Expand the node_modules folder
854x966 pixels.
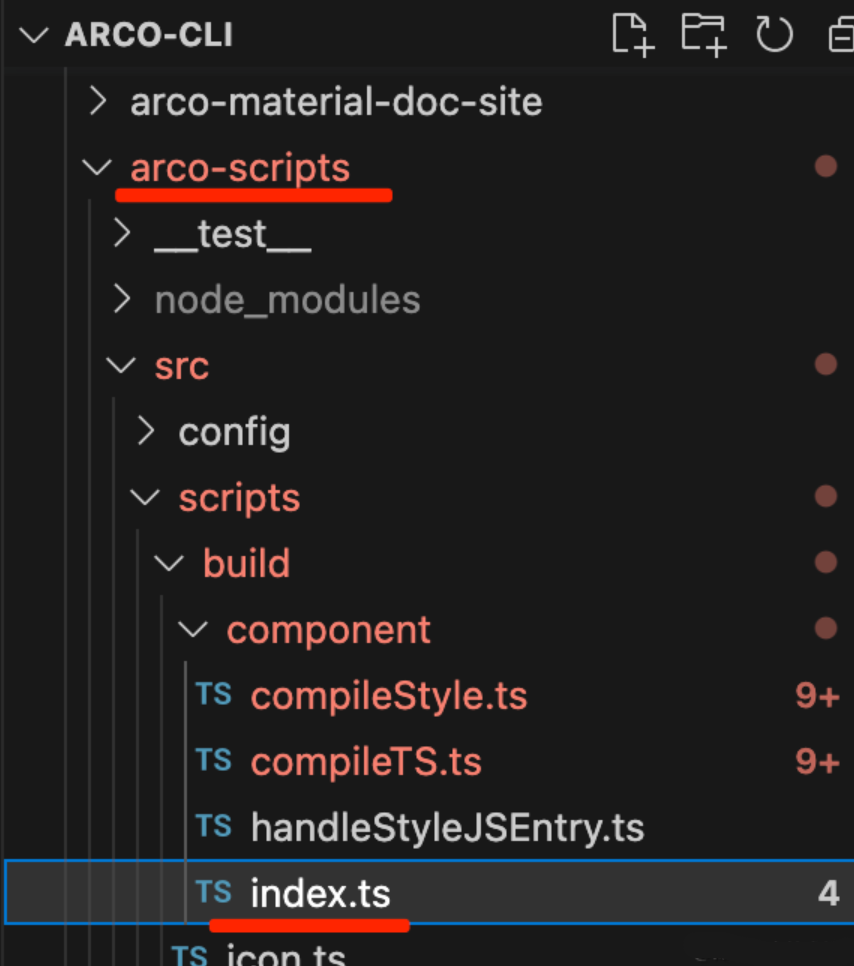click(122, 300)
